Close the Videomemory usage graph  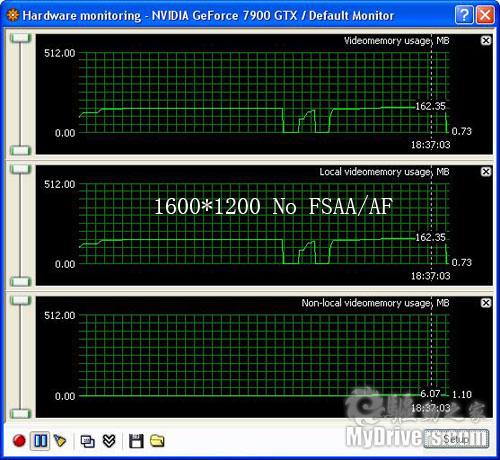[486, 41]
